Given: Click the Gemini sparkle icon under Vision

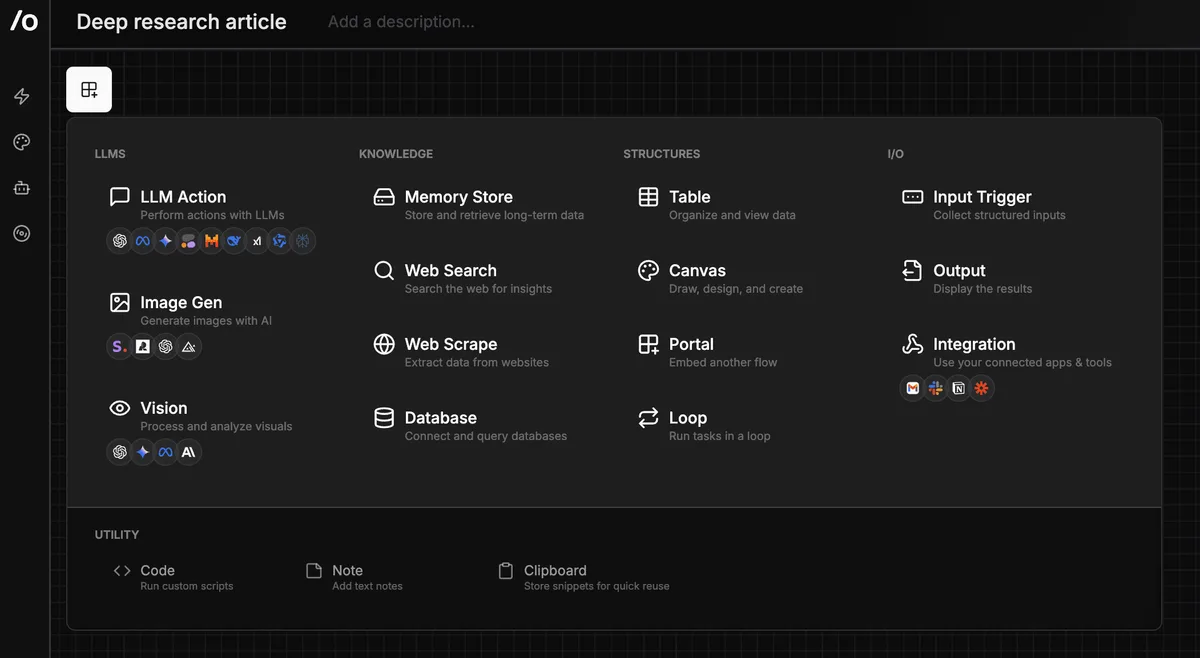Looking at the screenshot, I should point(143,452).
